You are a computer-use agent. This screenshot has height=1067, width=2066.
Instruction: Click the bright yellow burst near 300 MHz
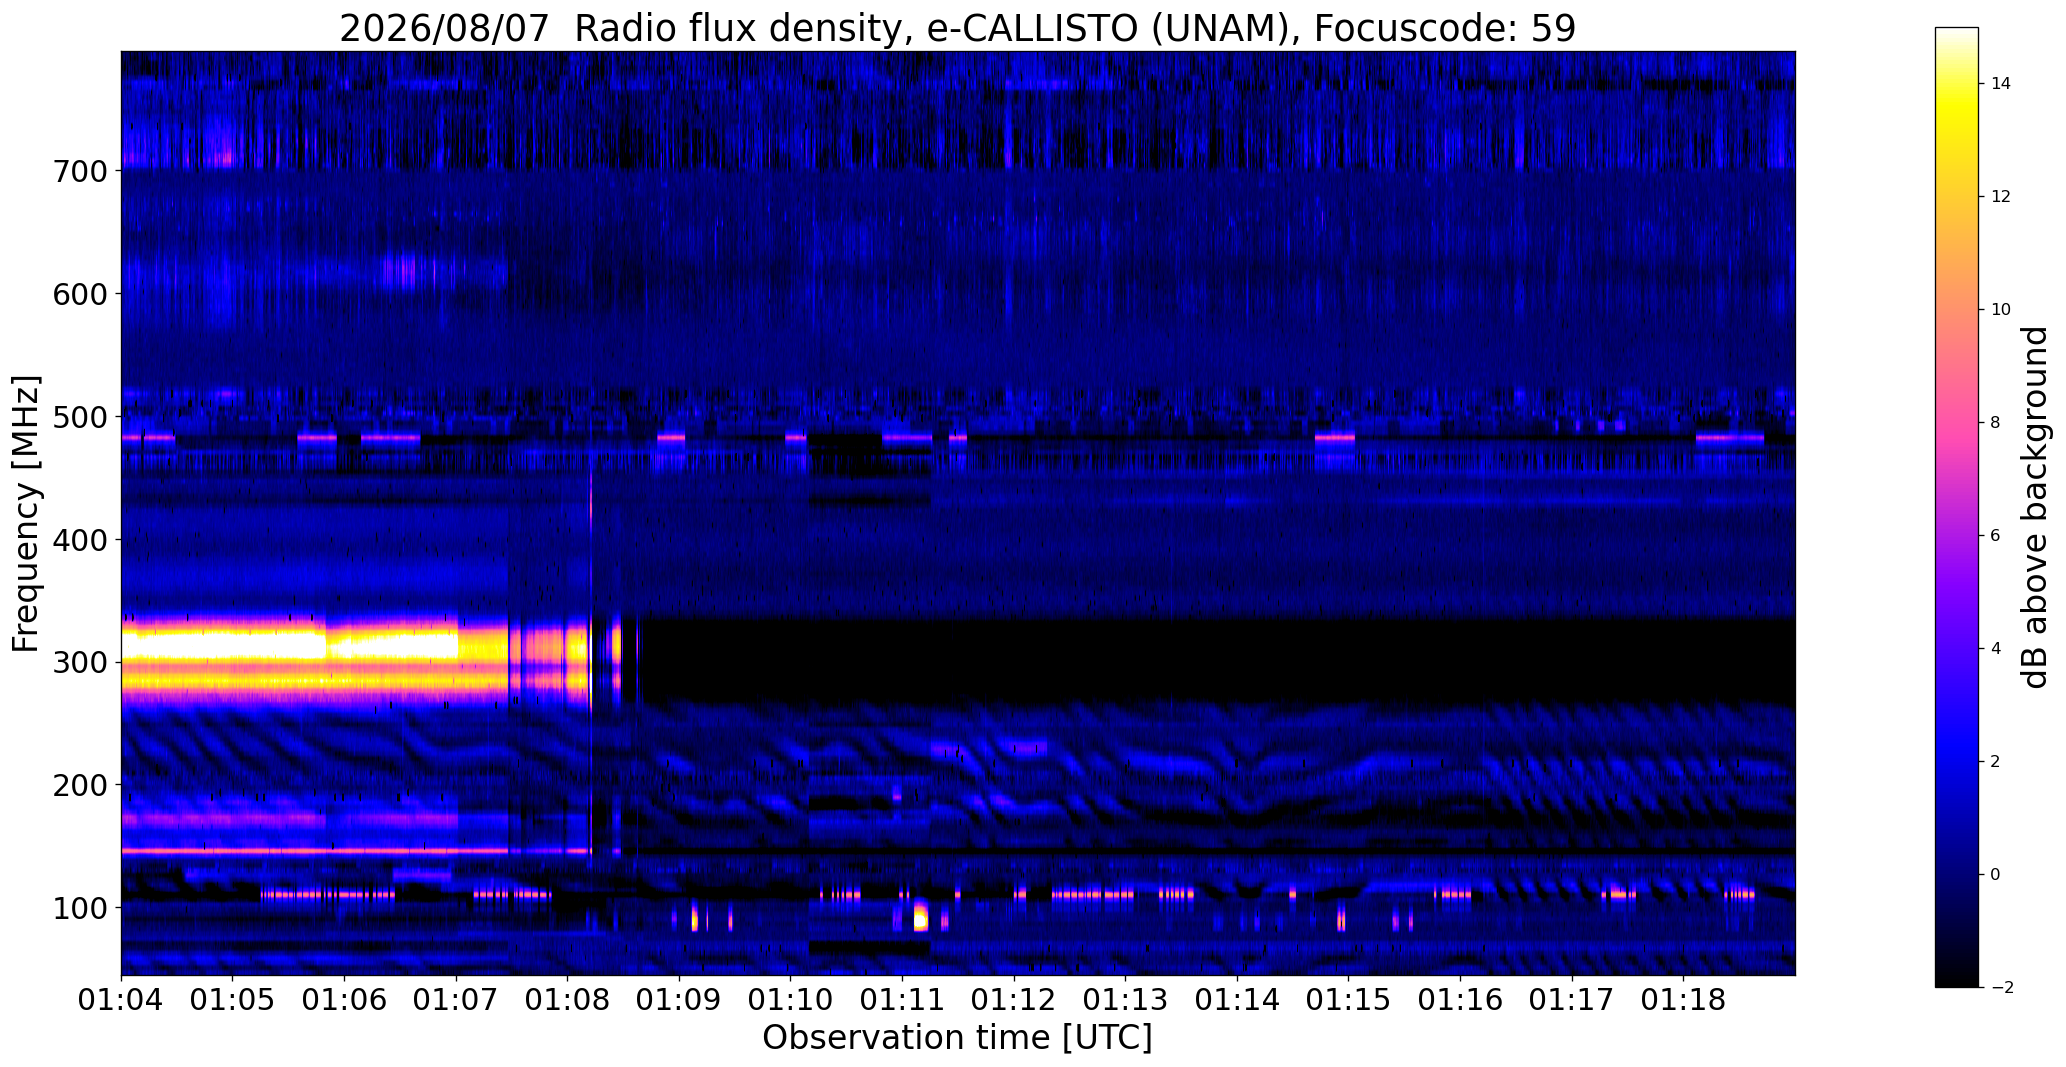pos(290,660)
